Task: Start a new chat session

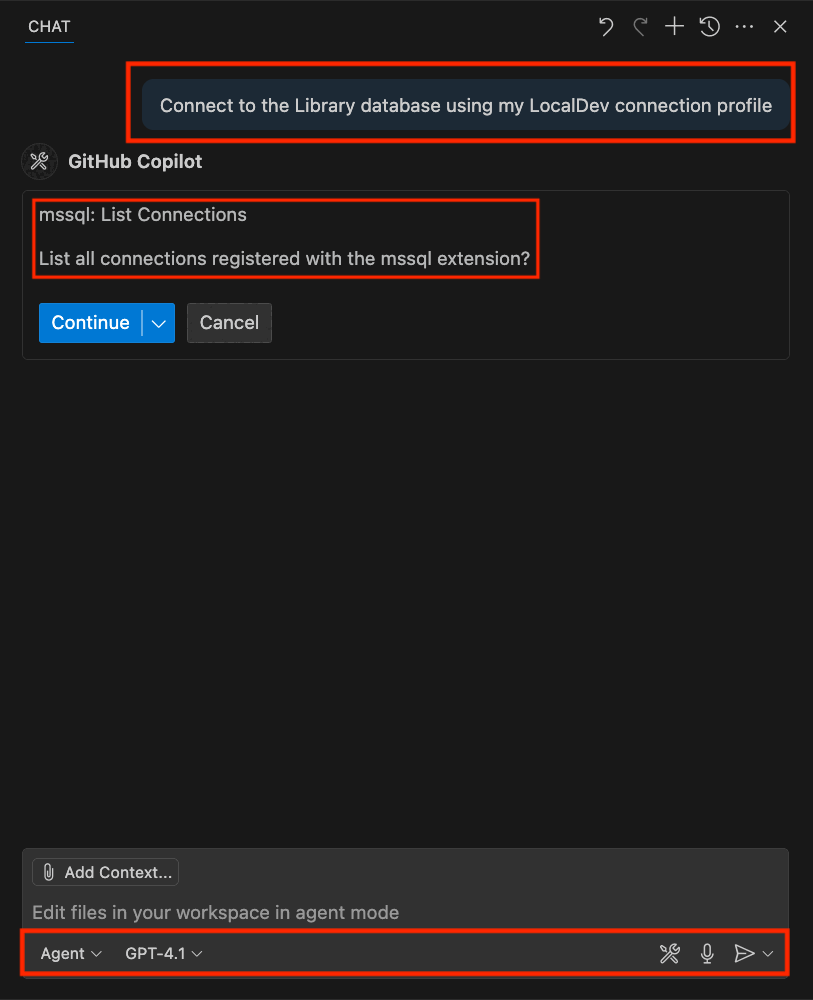Action: 674,27
